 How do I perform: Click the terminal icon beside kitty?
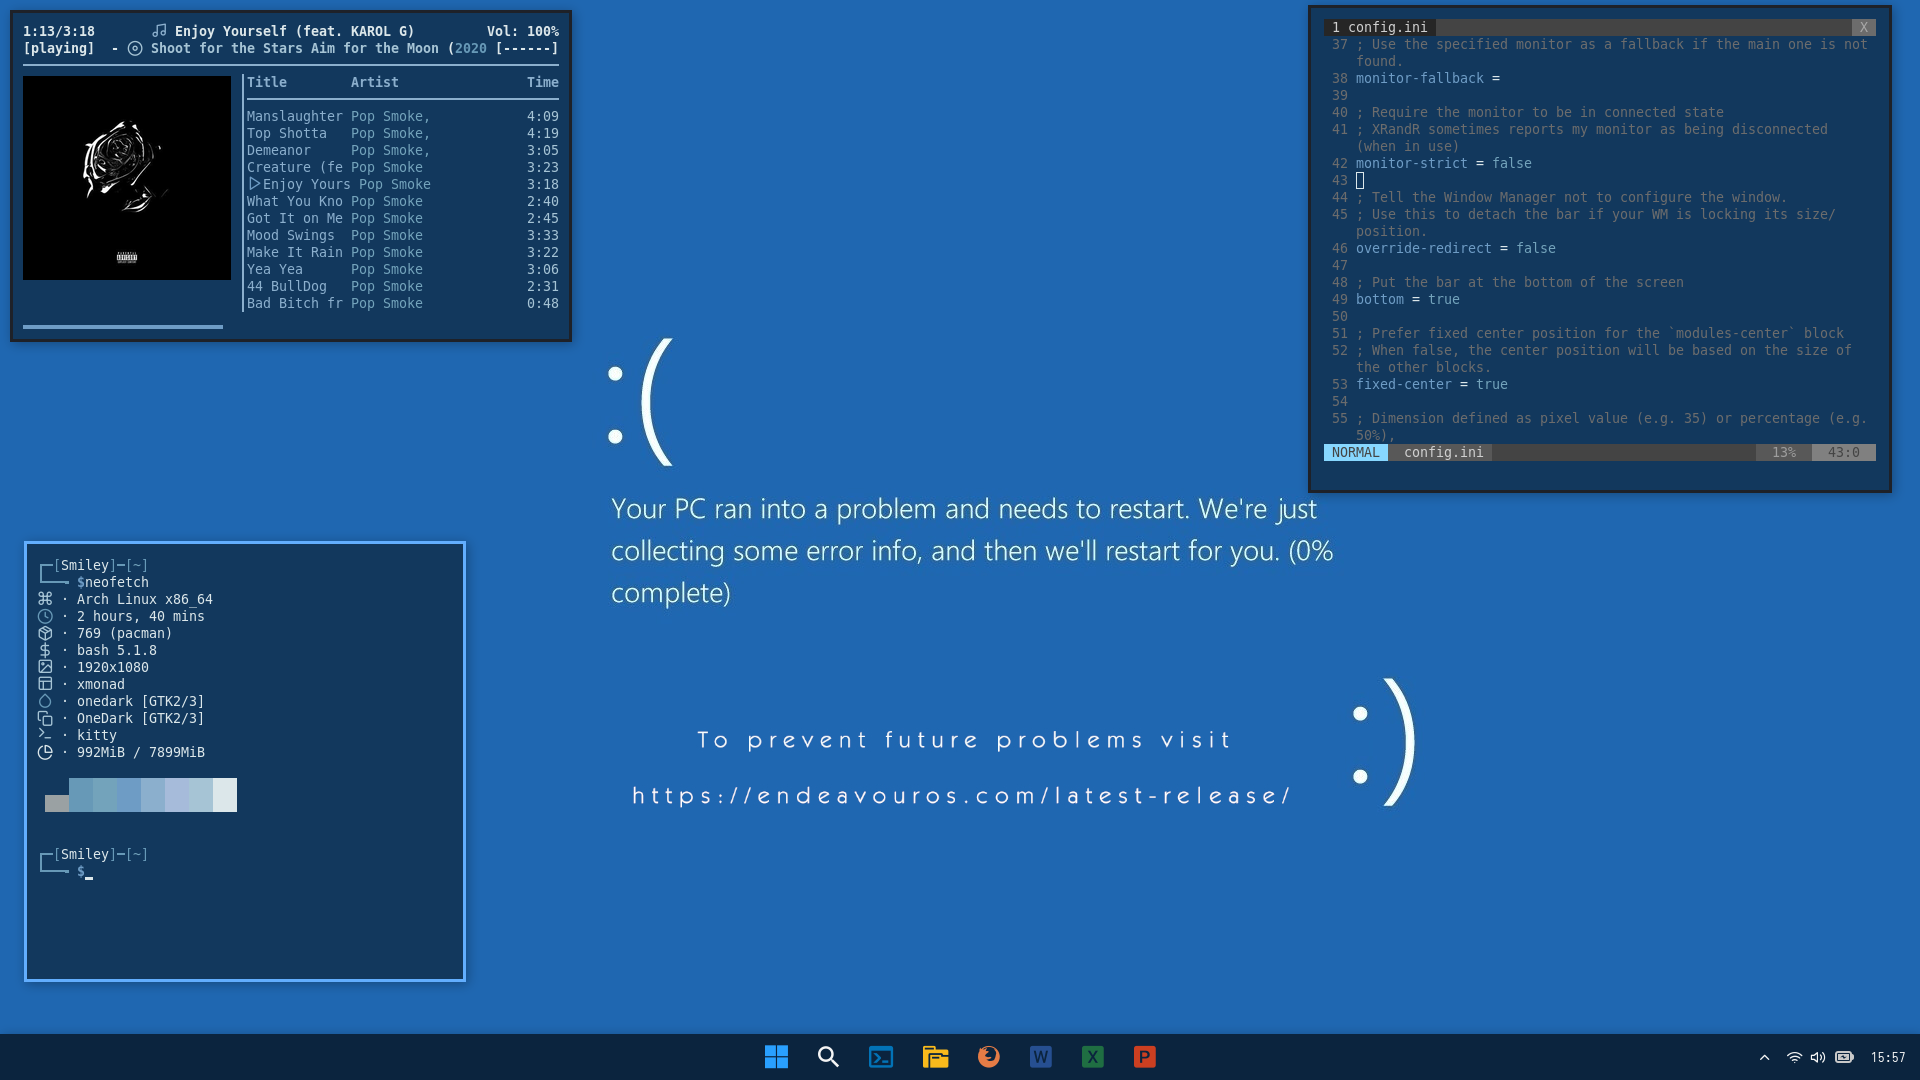coord(45,735)
